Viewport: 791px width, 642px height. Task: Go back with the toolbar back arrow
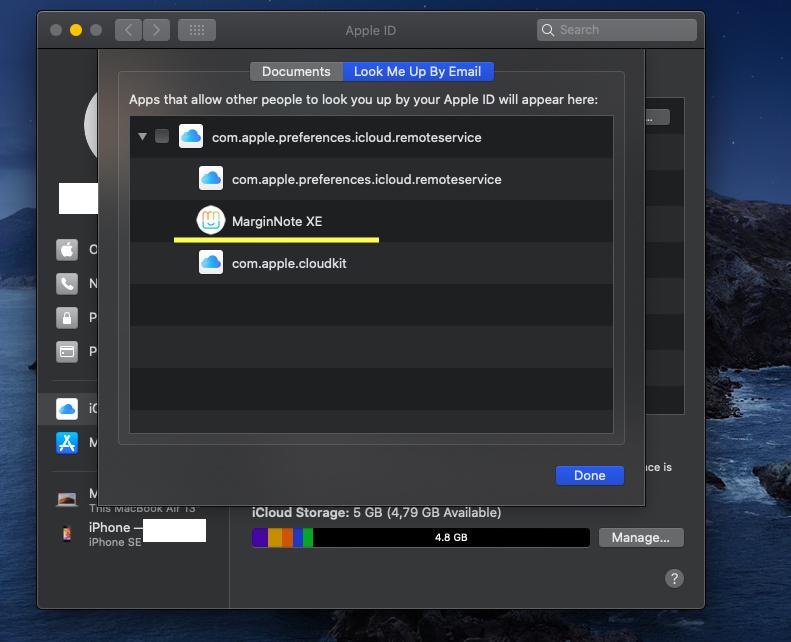pos(128,30)
